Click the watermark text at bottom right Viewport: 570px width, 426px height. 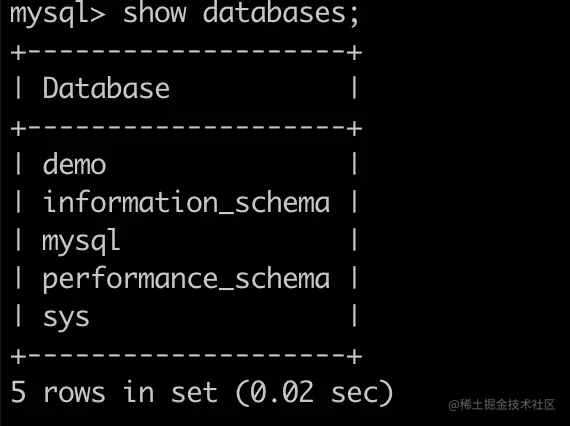click(x=502, y=405)
